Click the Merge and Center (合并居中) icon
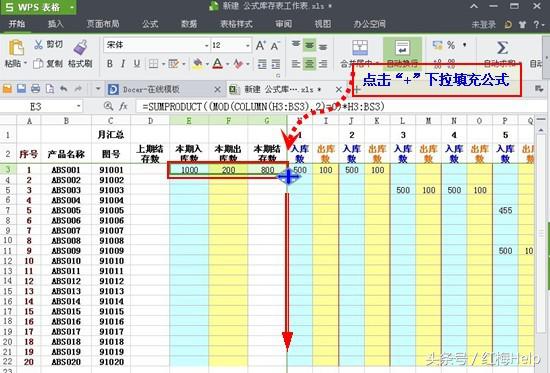The width and height of the screenshot is (550, 373). [360, 47]
